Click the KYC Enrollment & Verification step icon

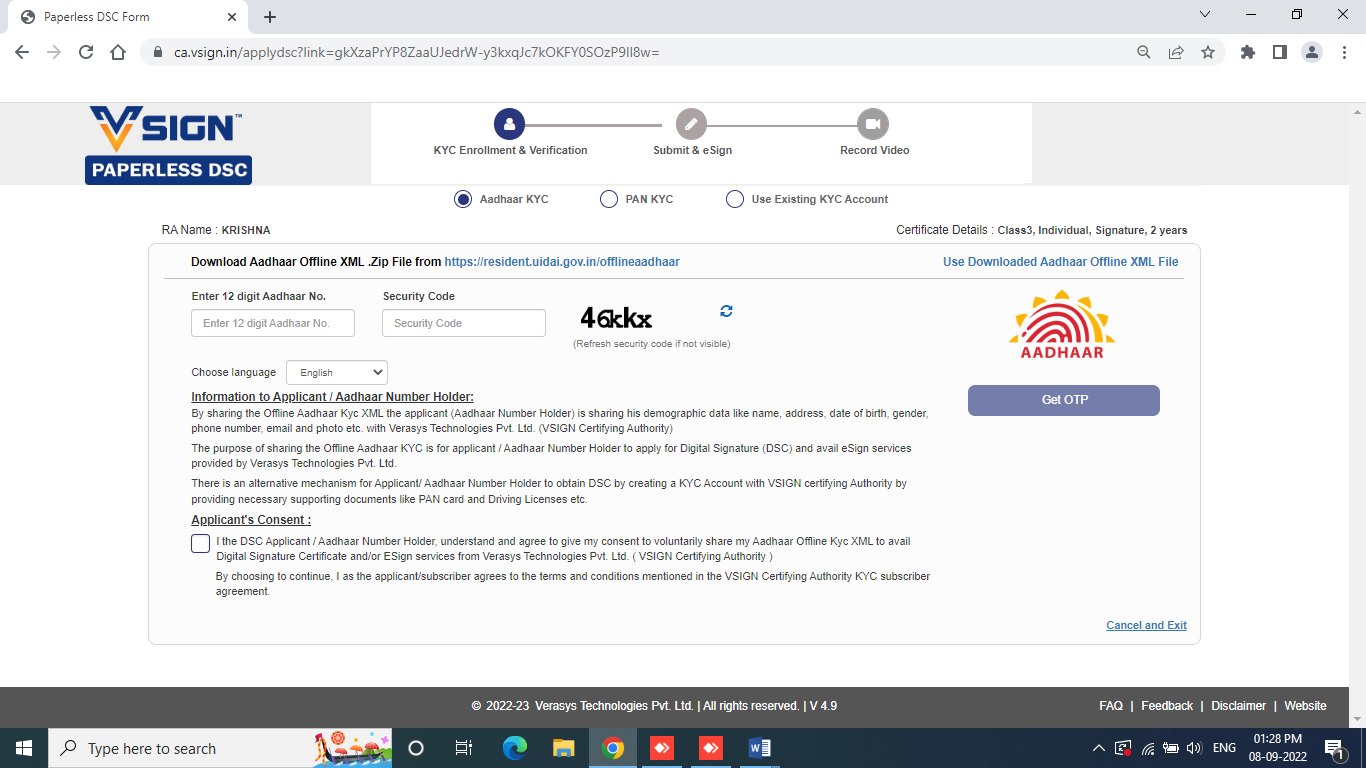click(509, 124)
